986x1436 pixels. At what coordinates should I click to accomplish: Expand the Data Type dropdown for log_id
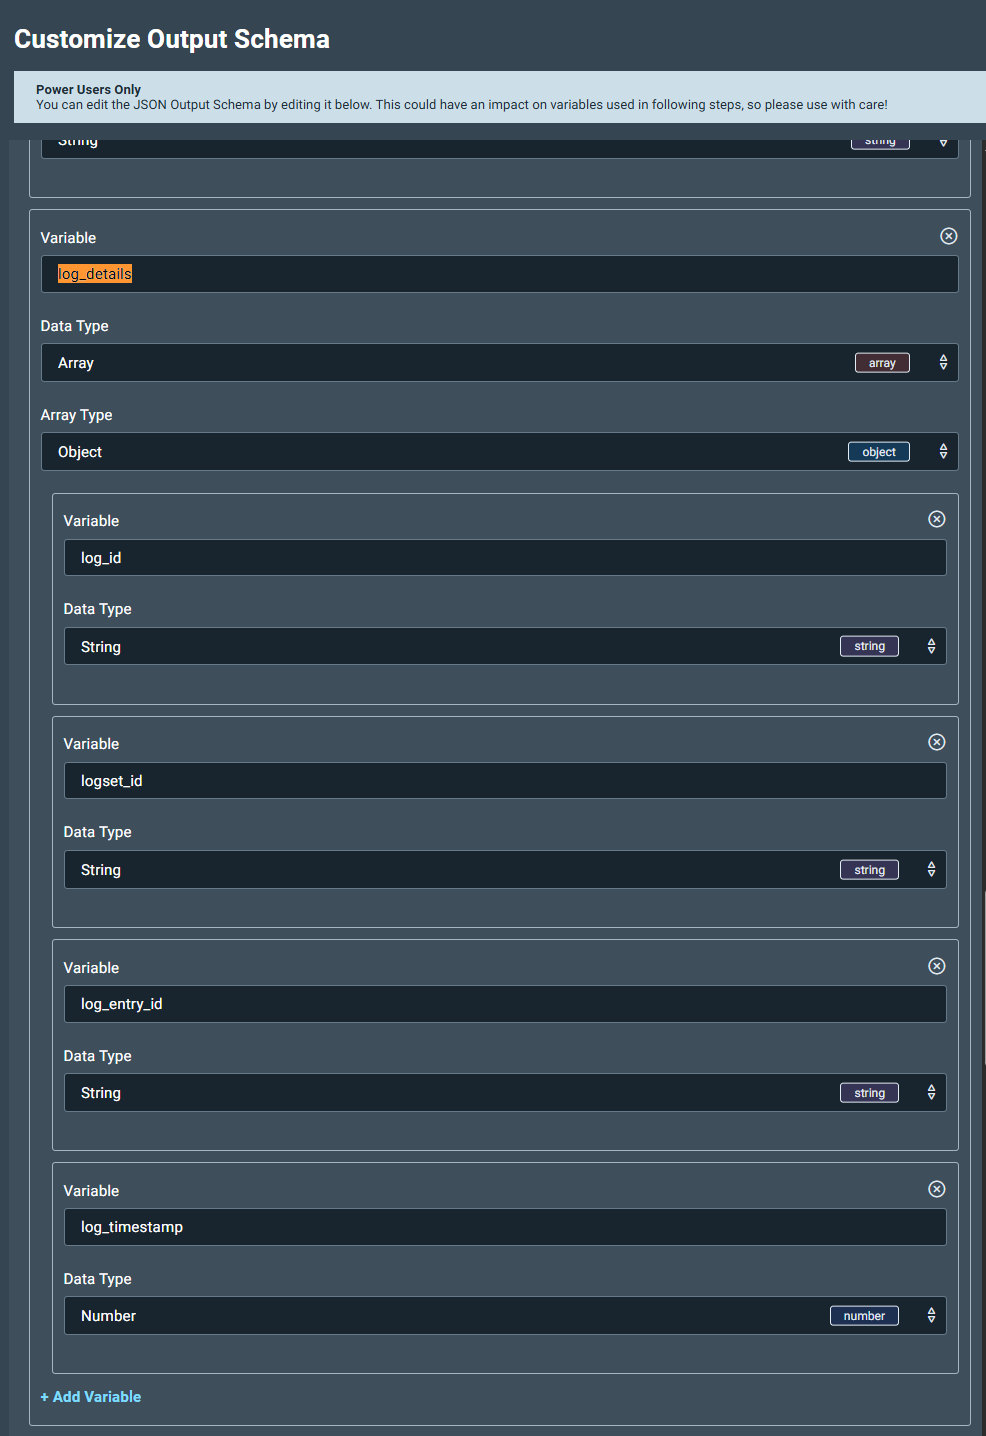point(504,647)
